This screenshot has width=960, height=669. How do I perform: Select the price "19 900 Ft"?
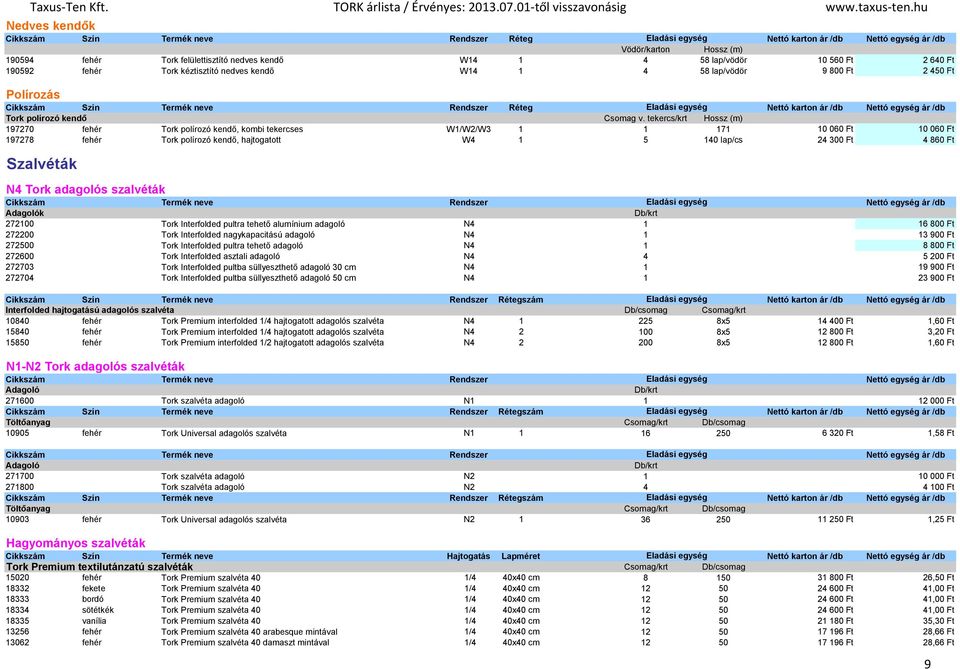[936, 267]
